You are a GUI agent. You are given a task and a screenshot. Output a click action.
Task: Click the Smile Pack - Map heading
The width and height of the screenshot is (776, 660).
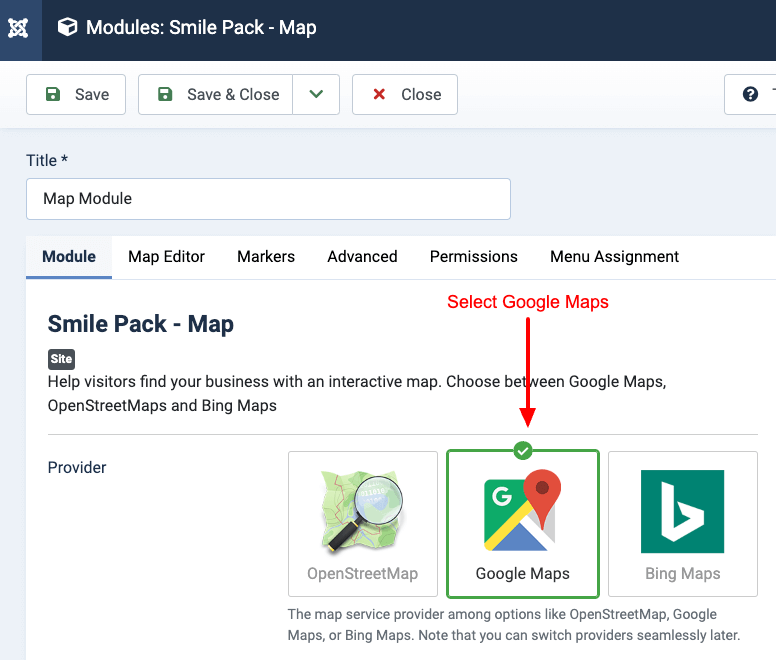(141, 325)
